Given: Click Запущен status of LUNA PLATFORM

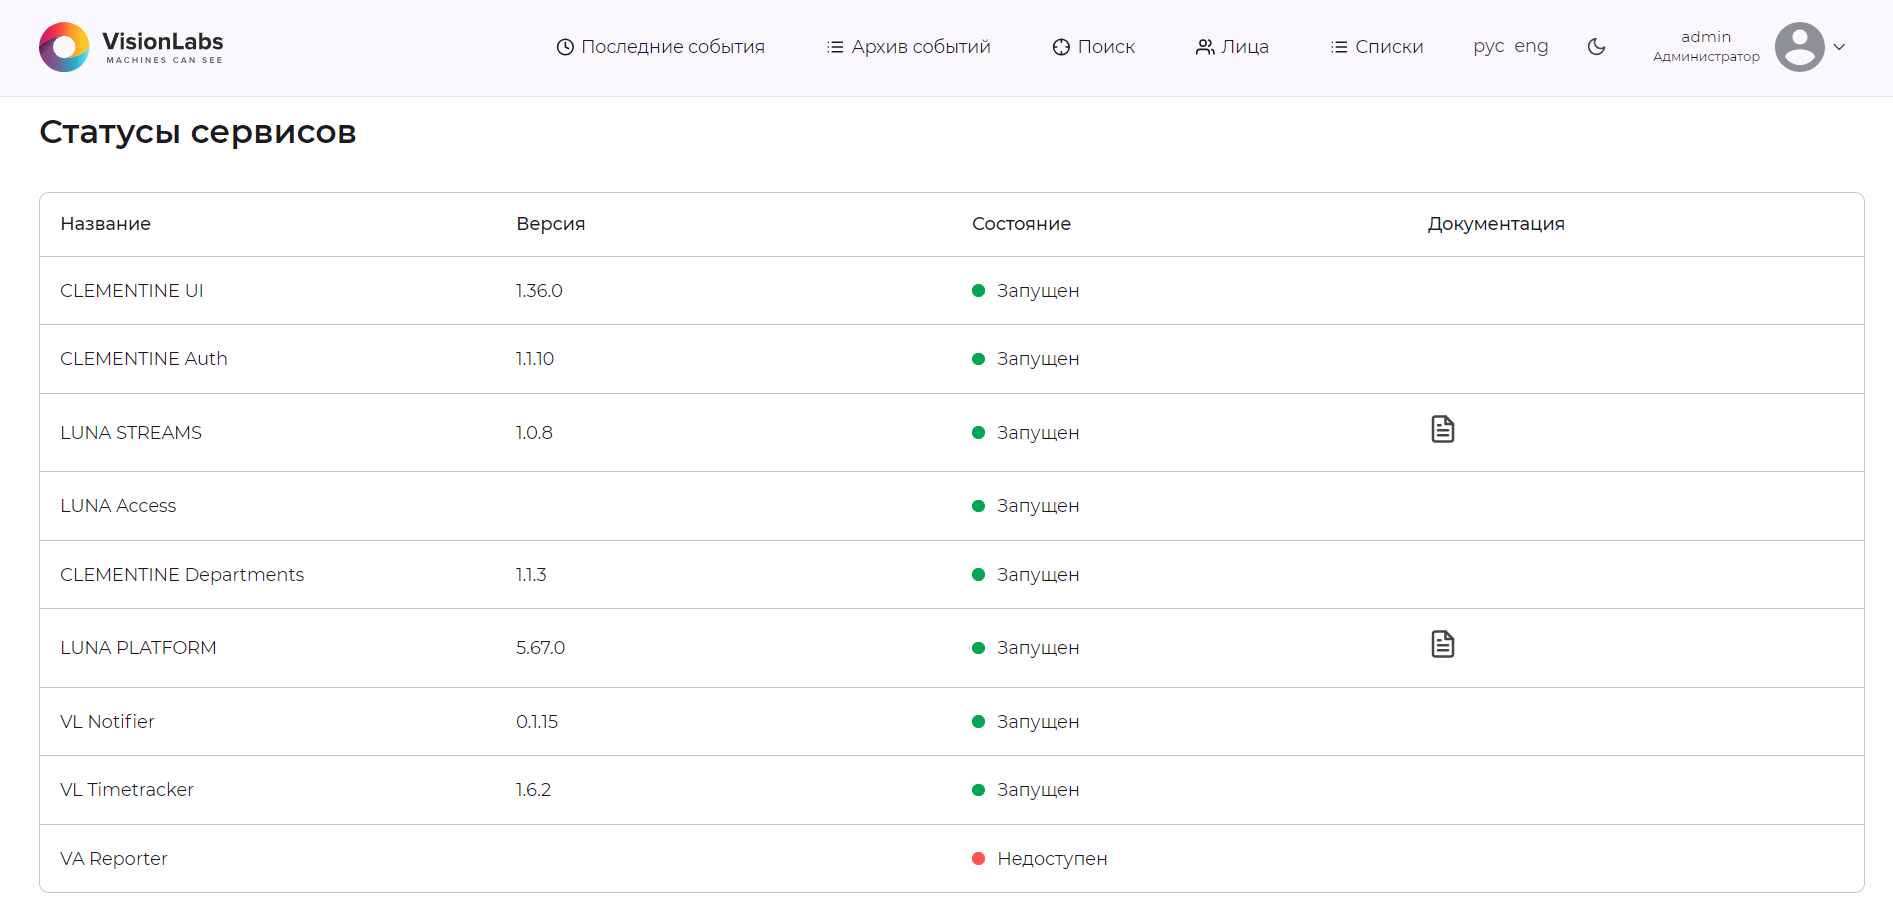Looking at the screenshot, I should pyautogui.click(x=1026, y=648).
